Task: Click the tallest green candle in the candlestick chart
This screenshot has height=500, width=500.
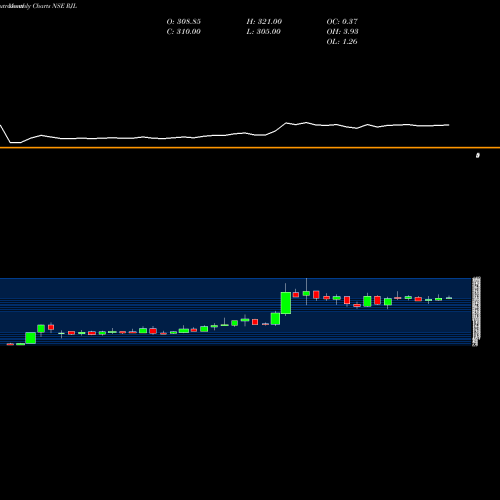Action: coord(286,303)
